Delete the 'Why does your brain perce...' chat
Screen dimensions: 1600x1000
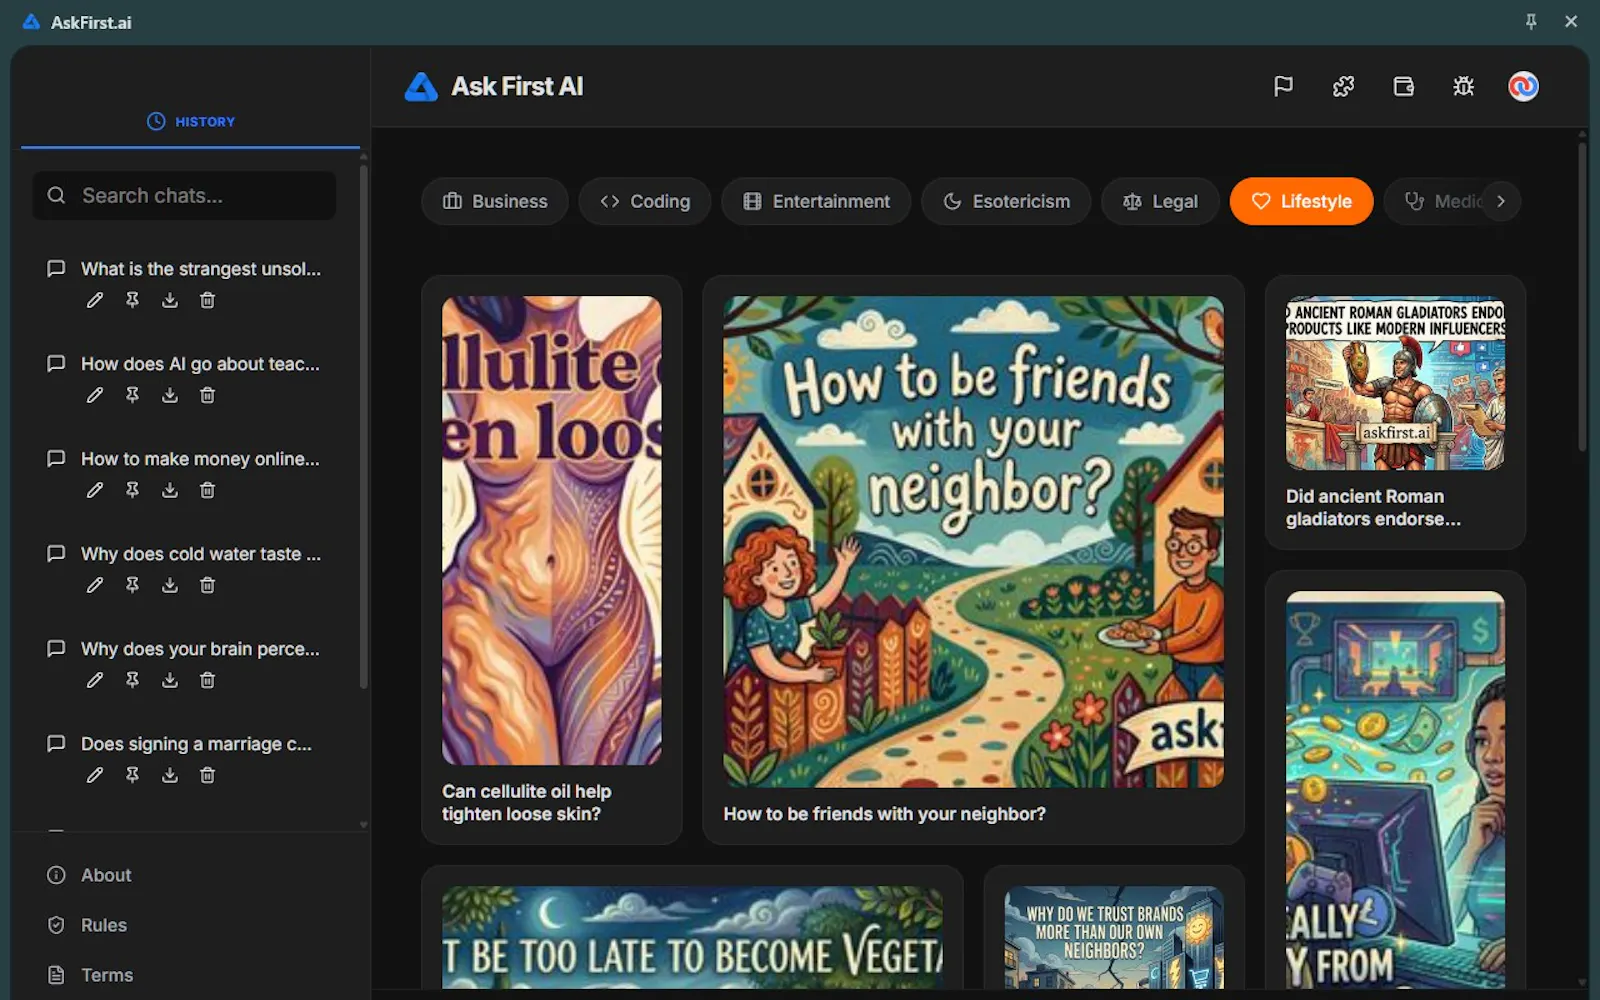click(x=207, y=680)
